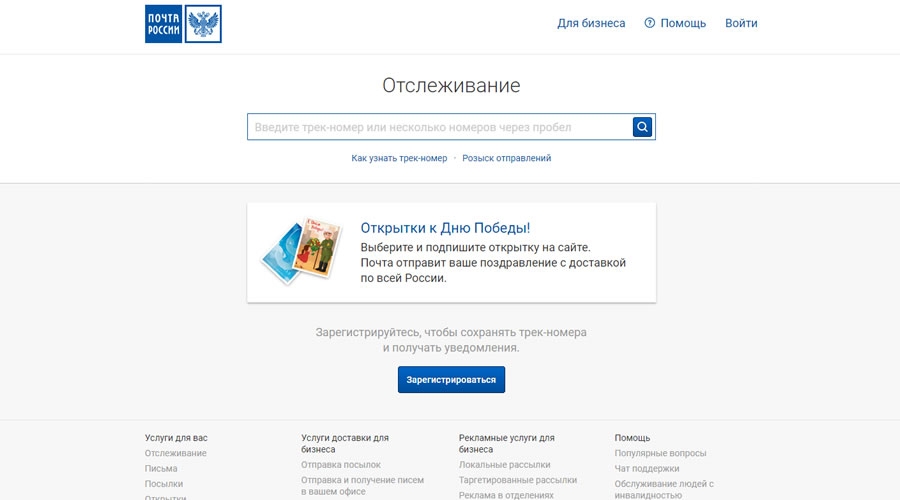Click the question mark help icon
Image resolution: width=900 pixels, height=500 pixels.
tap(650, 23)
